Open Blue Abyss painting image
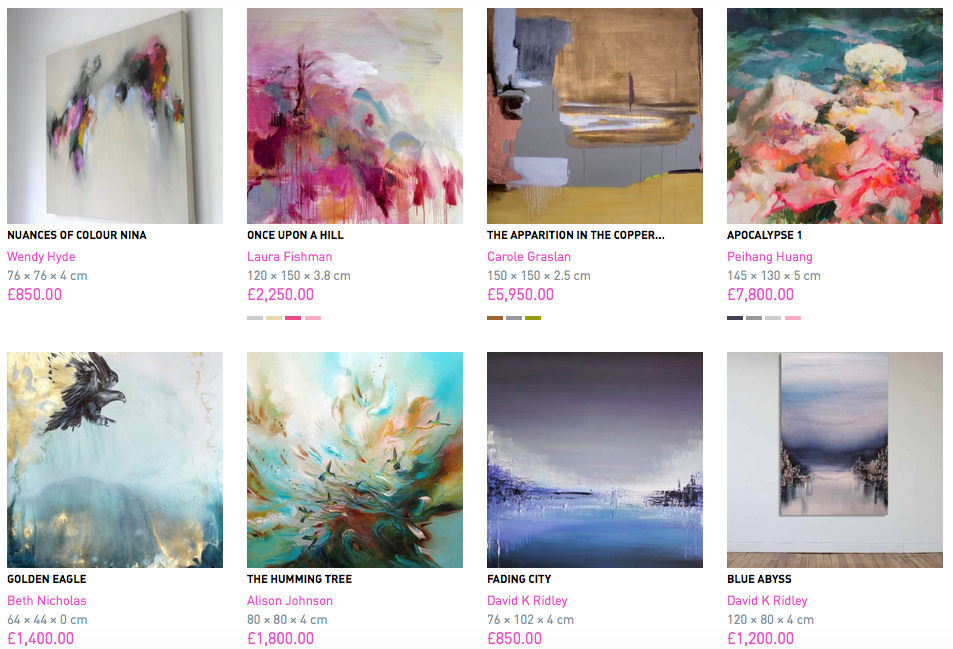The height and width of the screenshot is (649, 953). (835, 460)
